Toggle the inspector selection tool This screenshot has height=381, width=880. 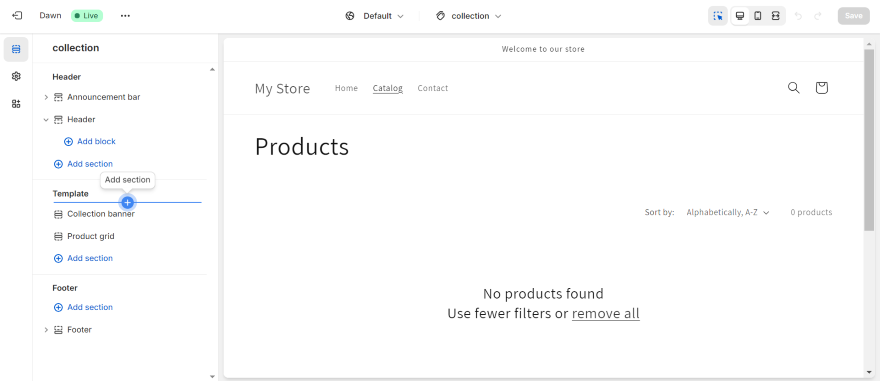click(x=718, y=16)
